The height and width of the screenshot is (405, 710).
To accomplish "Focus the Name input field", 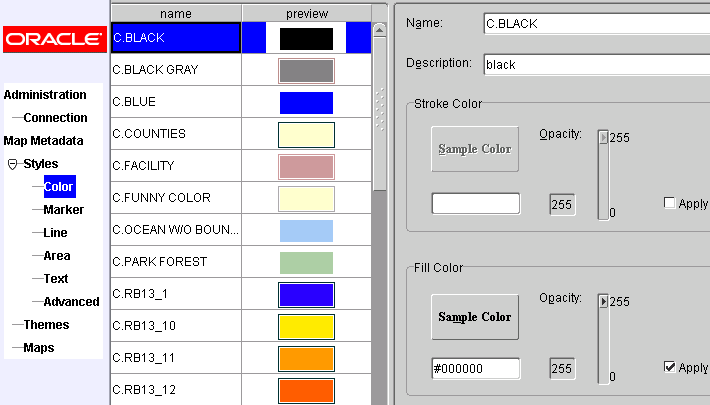I will pos(597,24).
